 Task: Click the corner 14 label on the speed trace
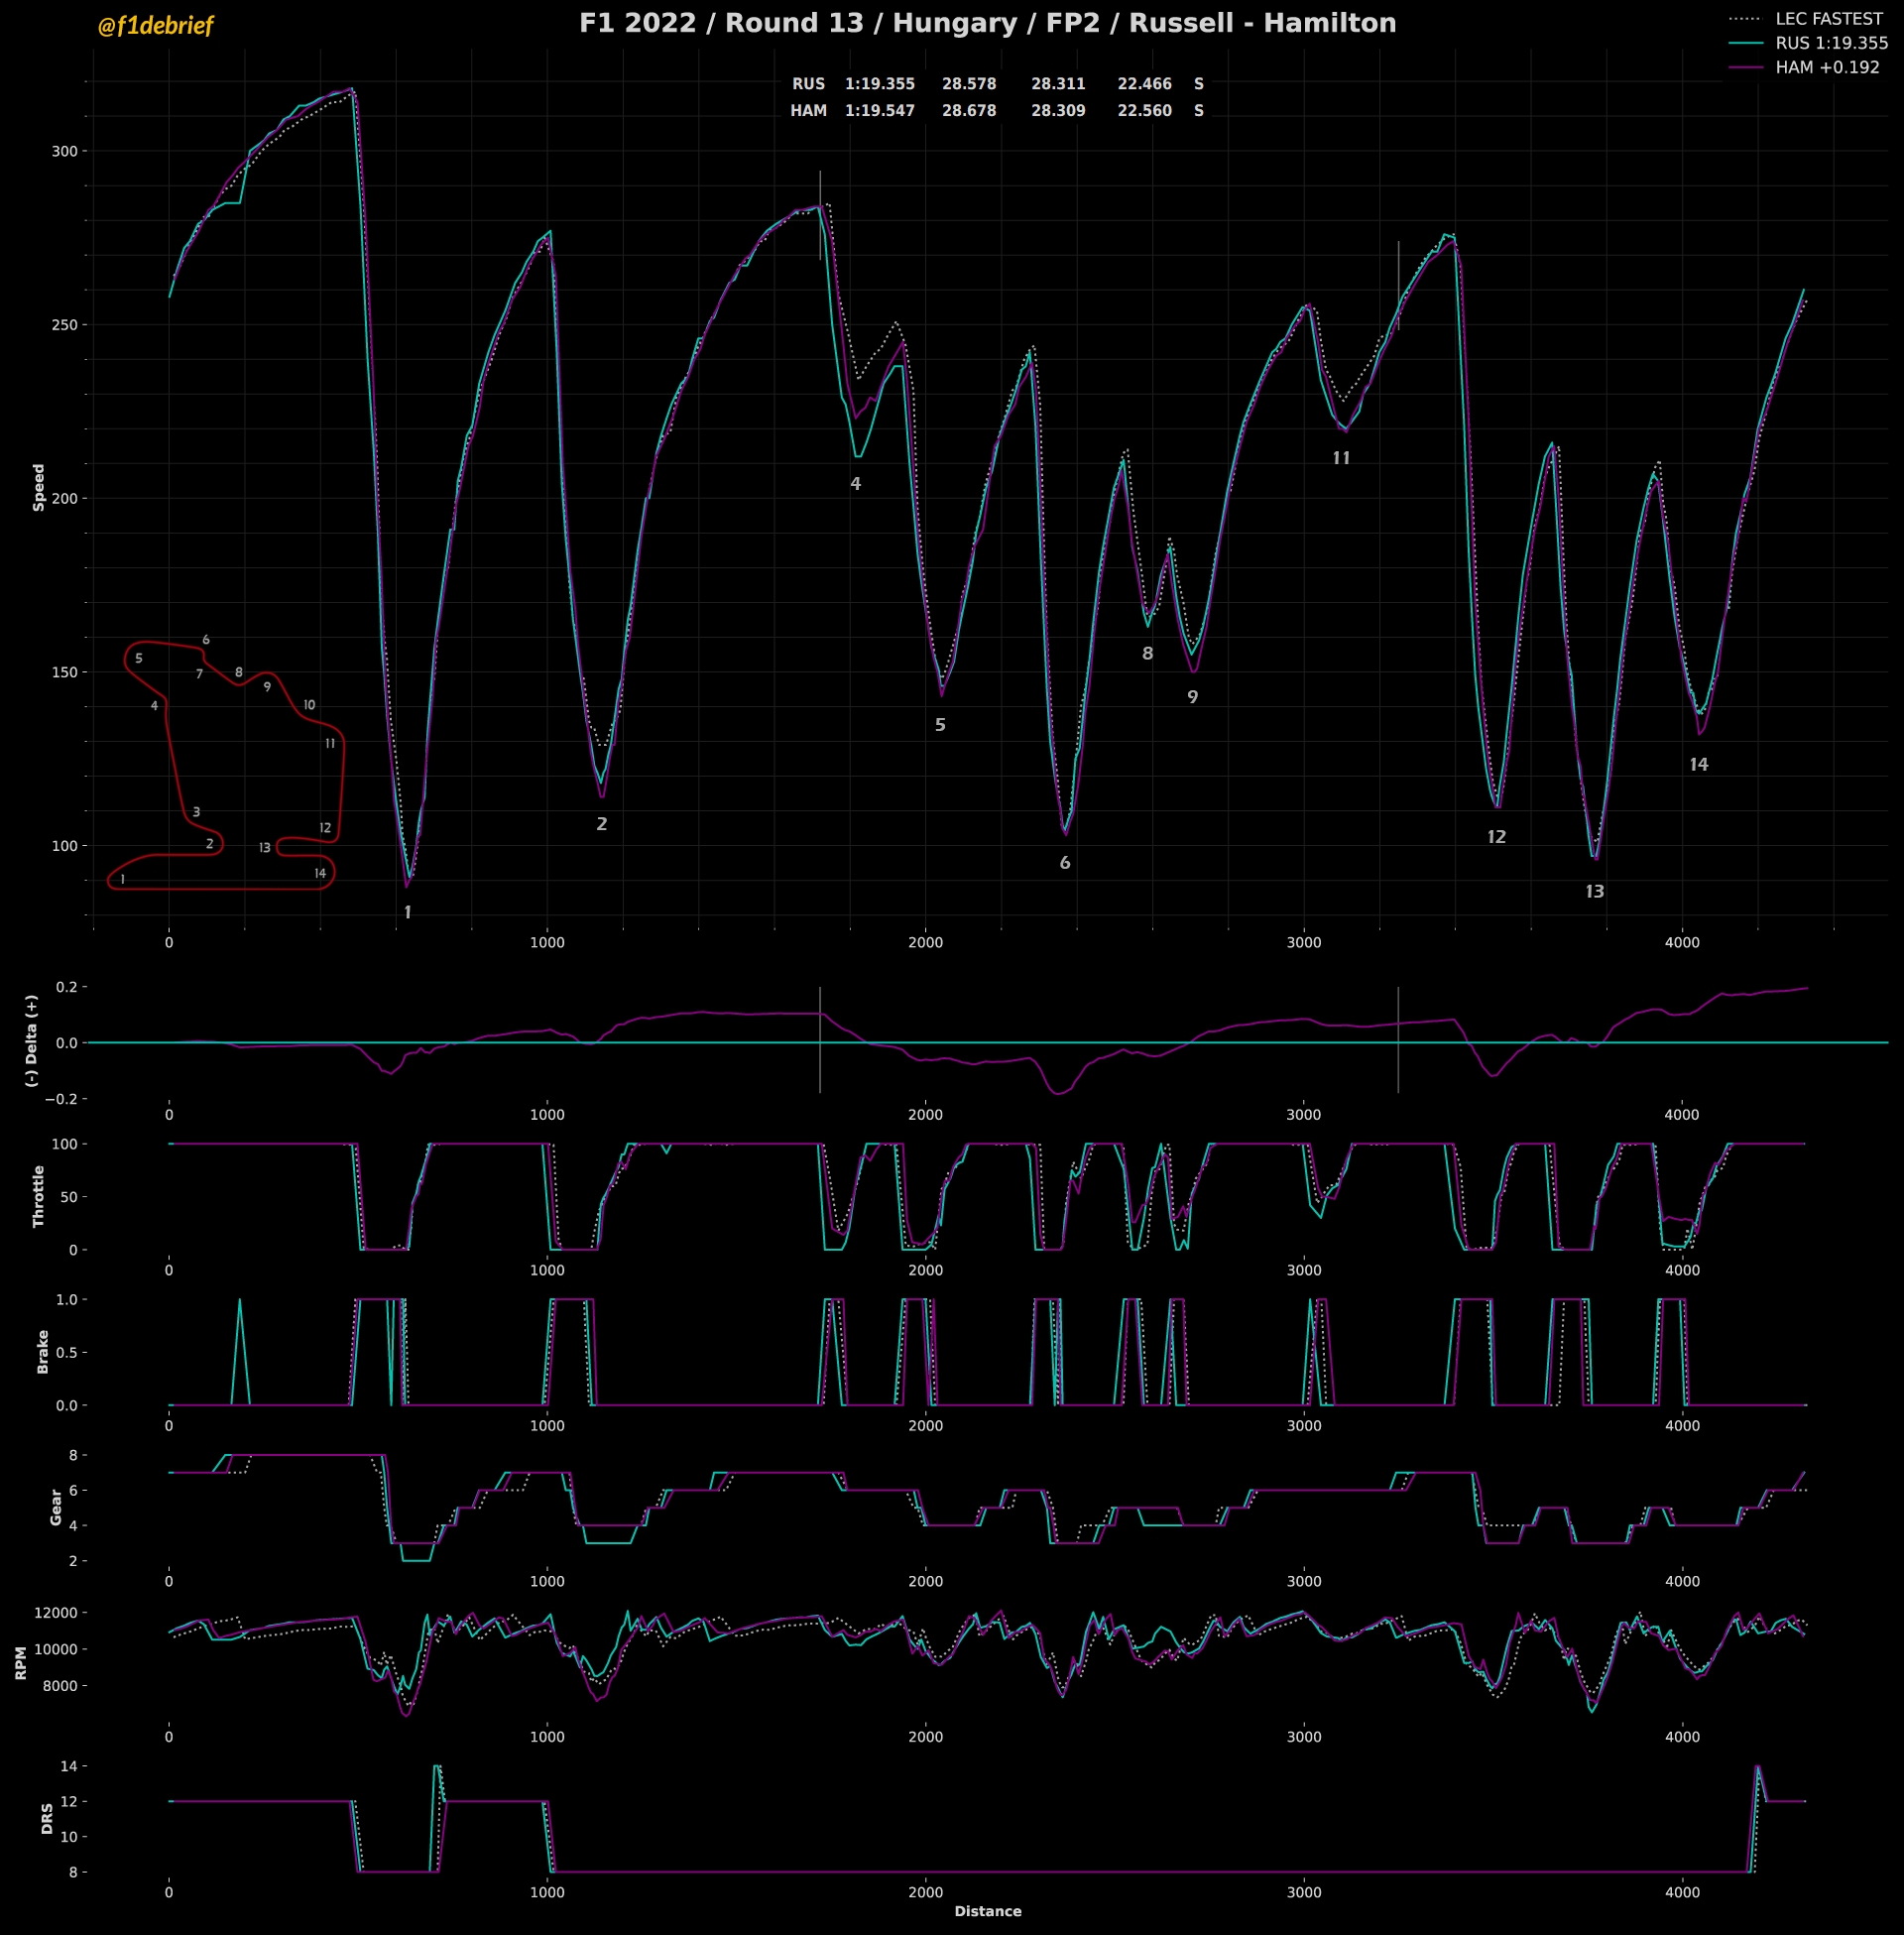[x=1698, y=764]
